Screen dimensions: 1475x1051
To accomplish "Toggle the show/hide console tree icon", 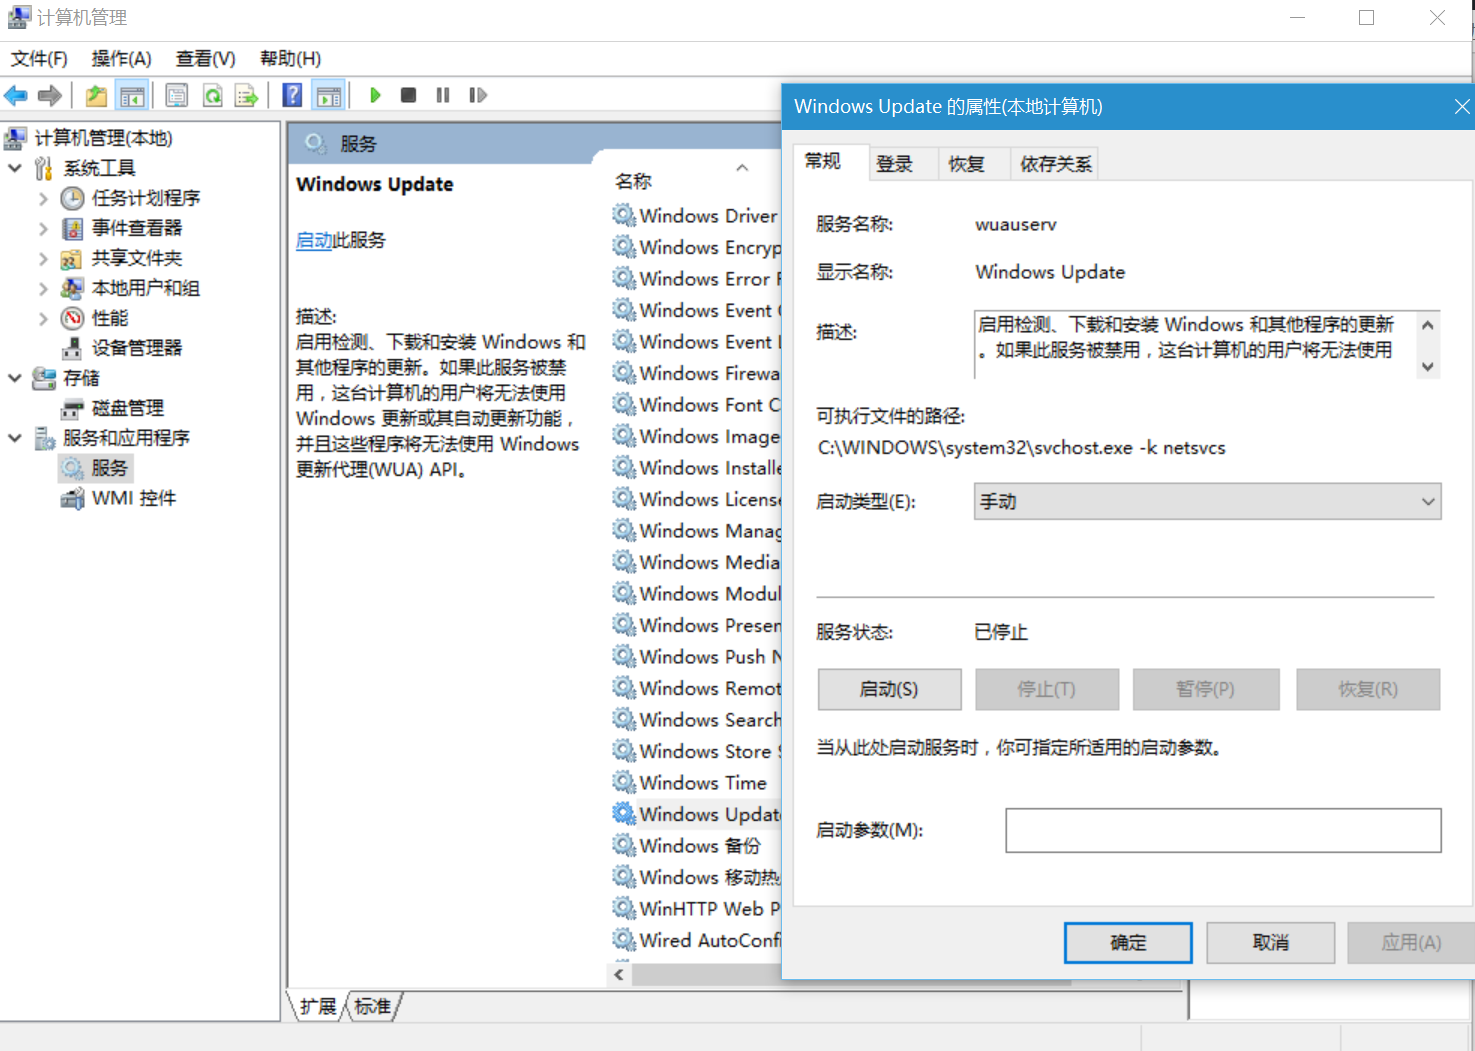I will point(132,96).
